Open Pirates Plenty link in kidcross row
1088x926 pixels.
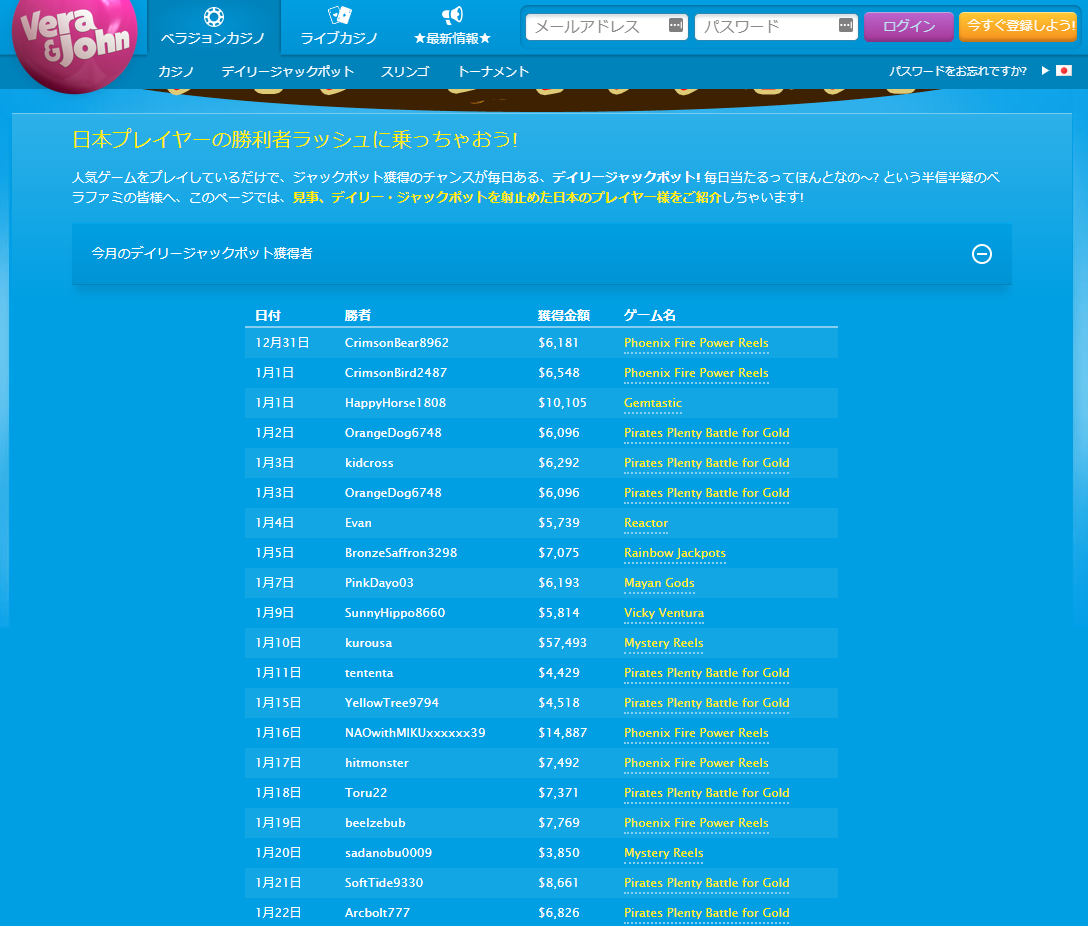point(706,463)
